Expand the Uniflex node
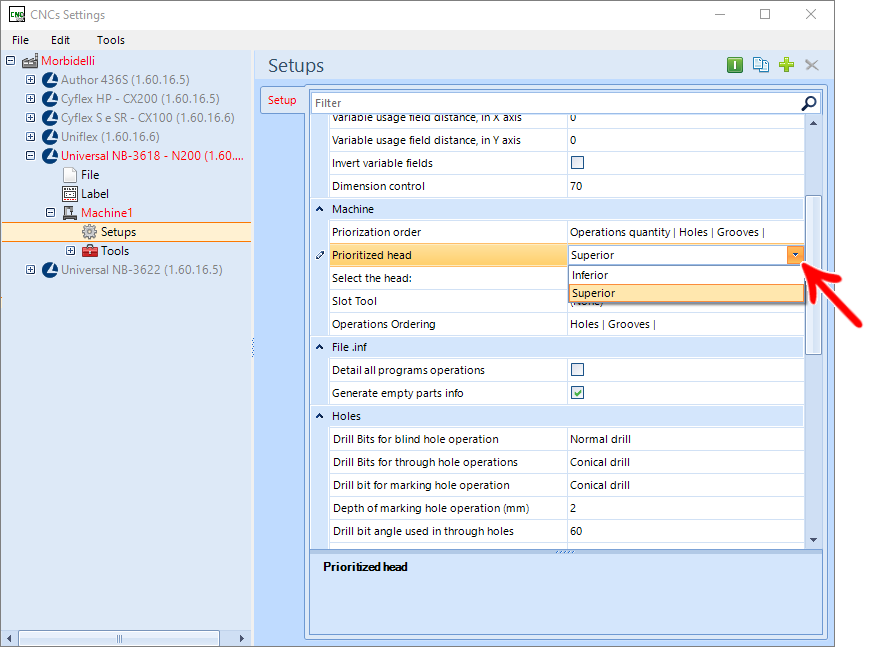The width and height of the screenshot is (874, 647). 31,137
